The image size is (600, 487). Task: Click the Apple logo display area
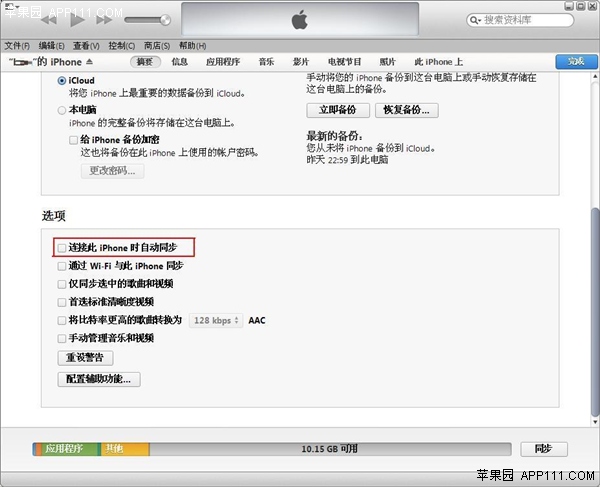tap(300, 19)
